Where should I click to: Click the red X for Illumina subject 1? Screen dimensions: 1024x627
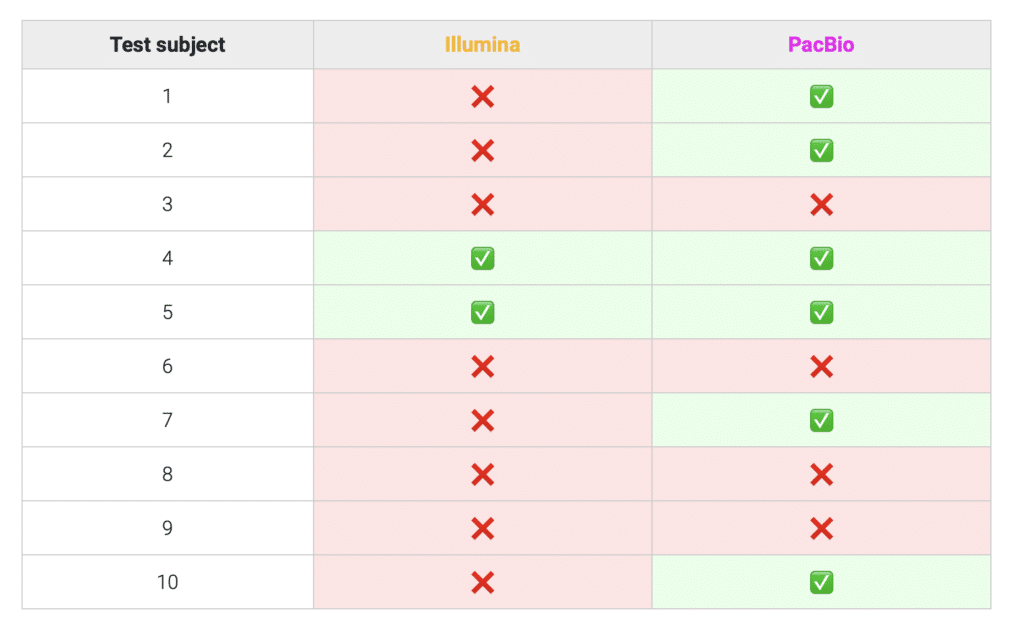(x=483, y=97)
